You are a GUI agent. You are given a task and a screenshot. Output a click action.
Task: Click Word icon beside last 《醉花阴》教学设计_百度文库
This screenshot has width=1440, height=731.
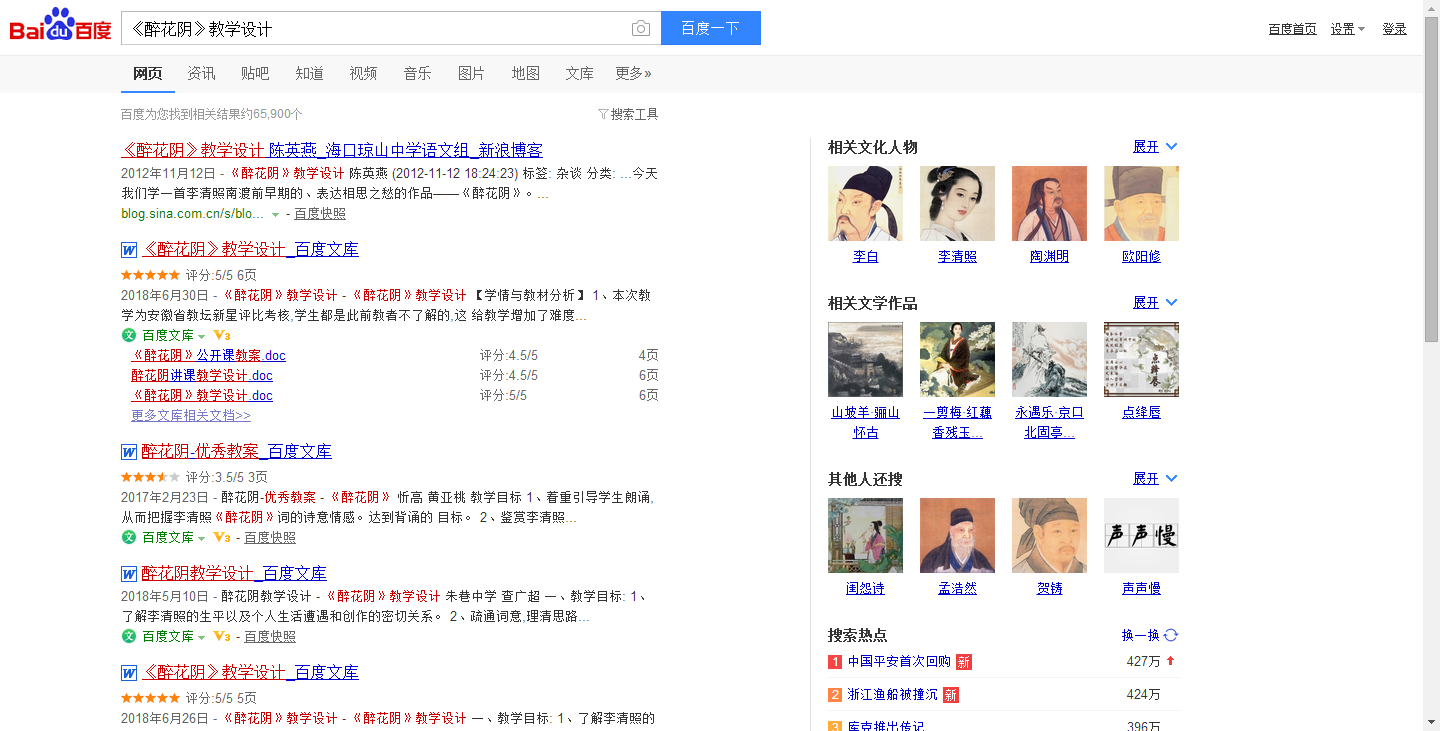click(129, 673)
